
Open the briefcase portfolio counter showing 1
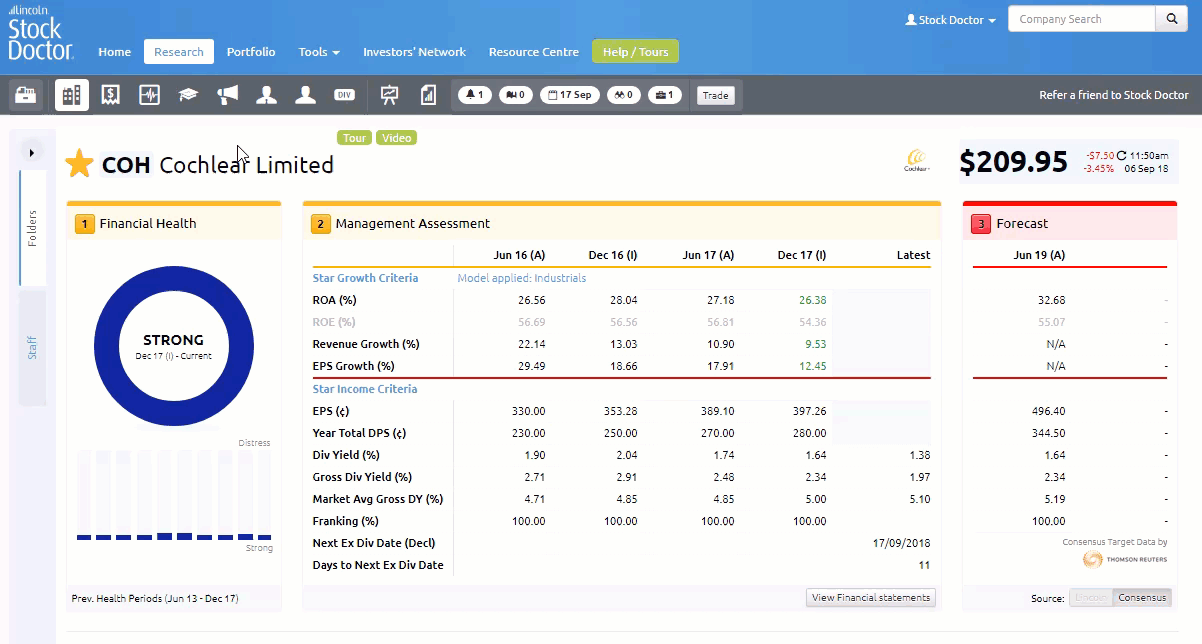coord(665,96)
